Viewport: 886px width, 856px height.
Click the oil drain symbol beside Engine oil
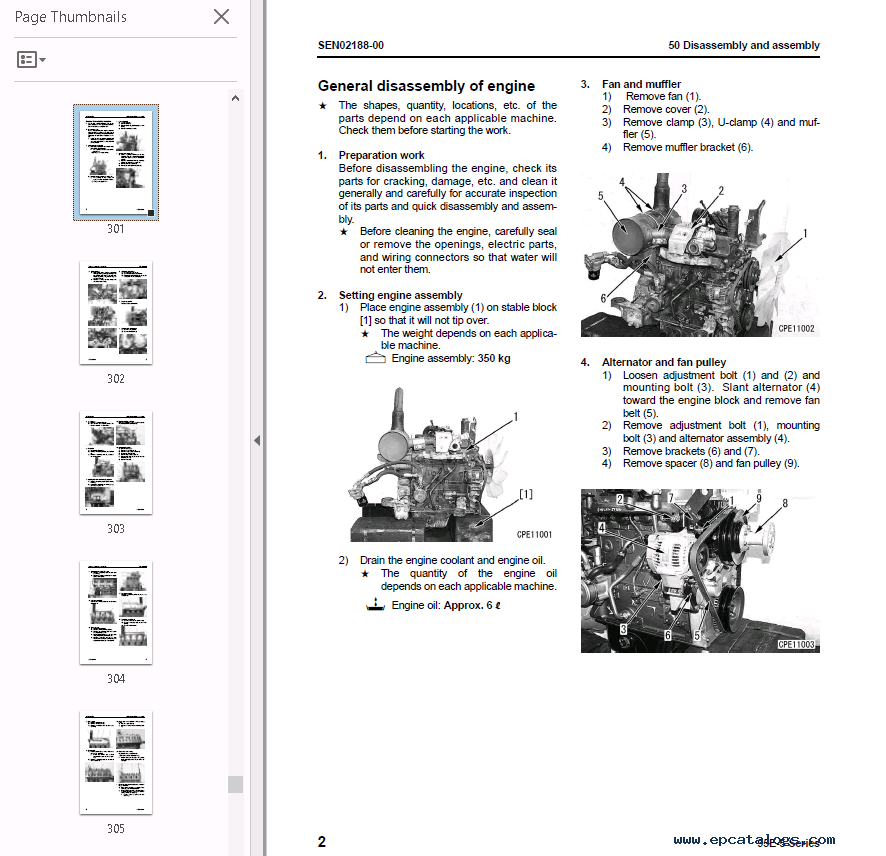[375, 605]
